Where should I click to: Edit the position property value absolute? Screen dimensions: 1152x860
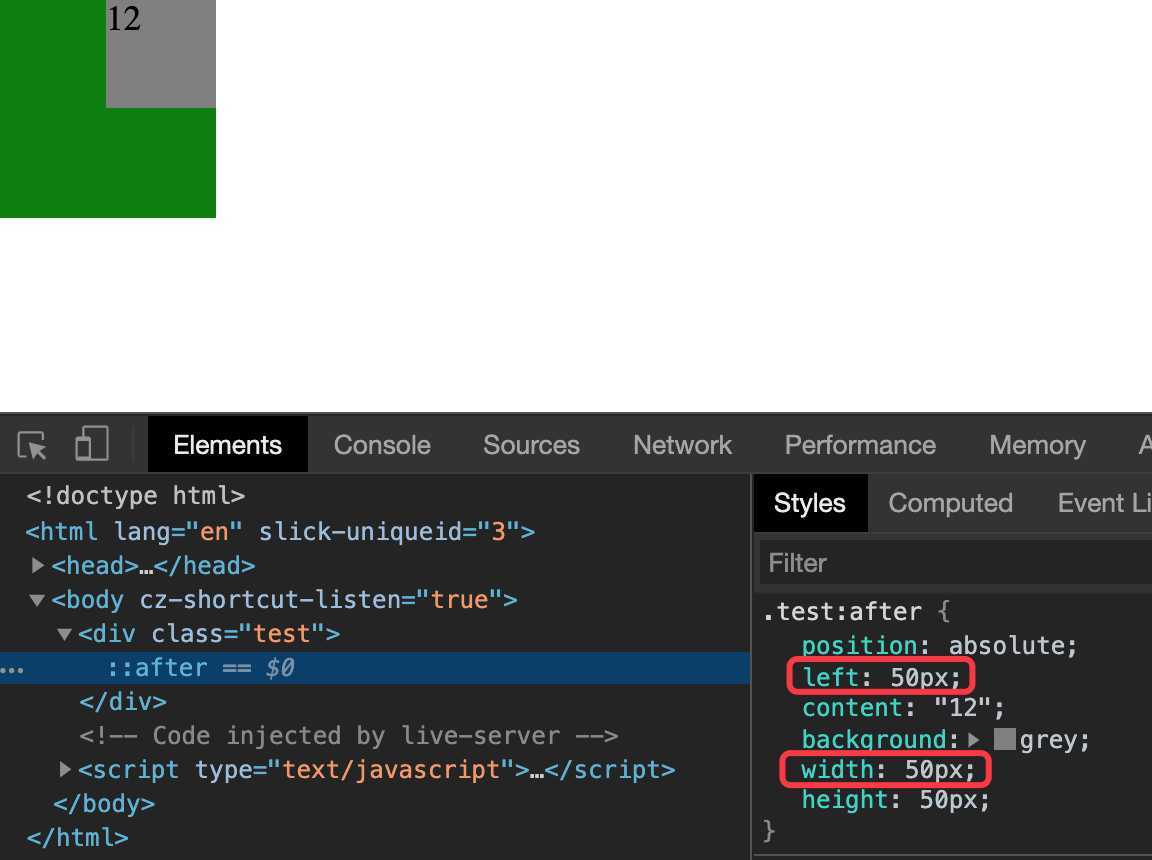(x=1005, y=646)
